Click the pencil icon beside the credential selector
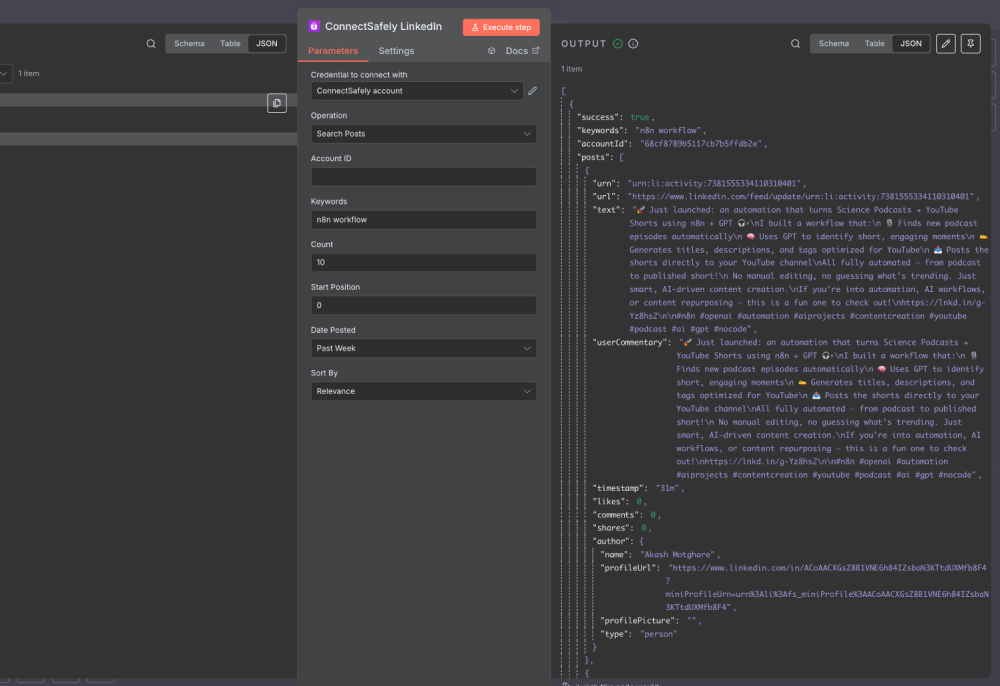Image resolution: width=1000 pixels, height=686 pixels. [x=532, y=90]
